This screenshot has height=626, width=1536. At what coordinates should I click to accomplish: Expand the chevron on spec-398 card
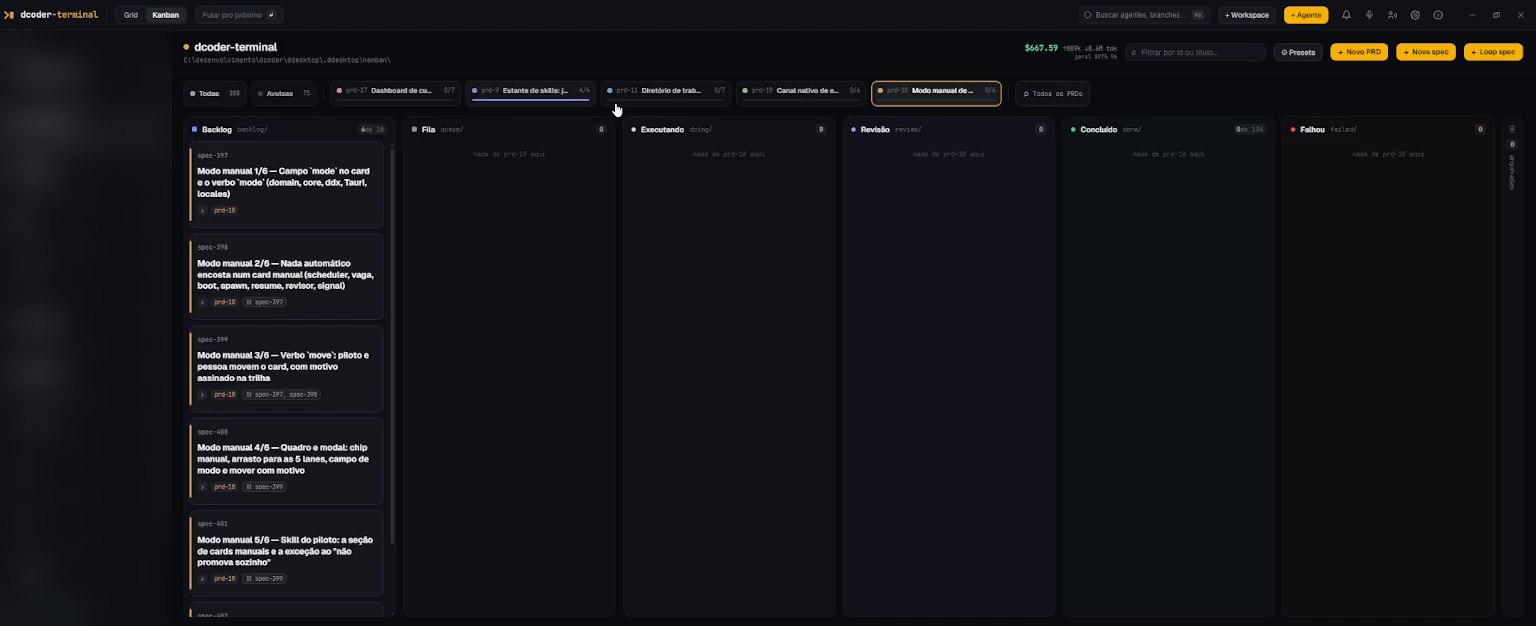click(202, 302)
